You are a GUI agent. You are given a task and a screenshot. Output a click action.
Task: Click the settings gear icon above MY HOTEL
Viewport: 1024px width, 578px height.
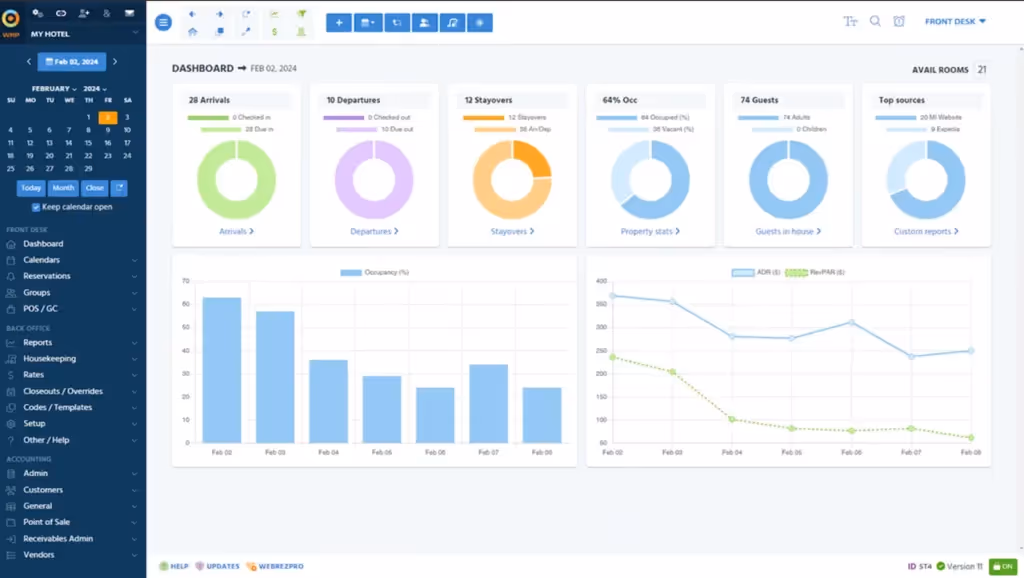36,13
